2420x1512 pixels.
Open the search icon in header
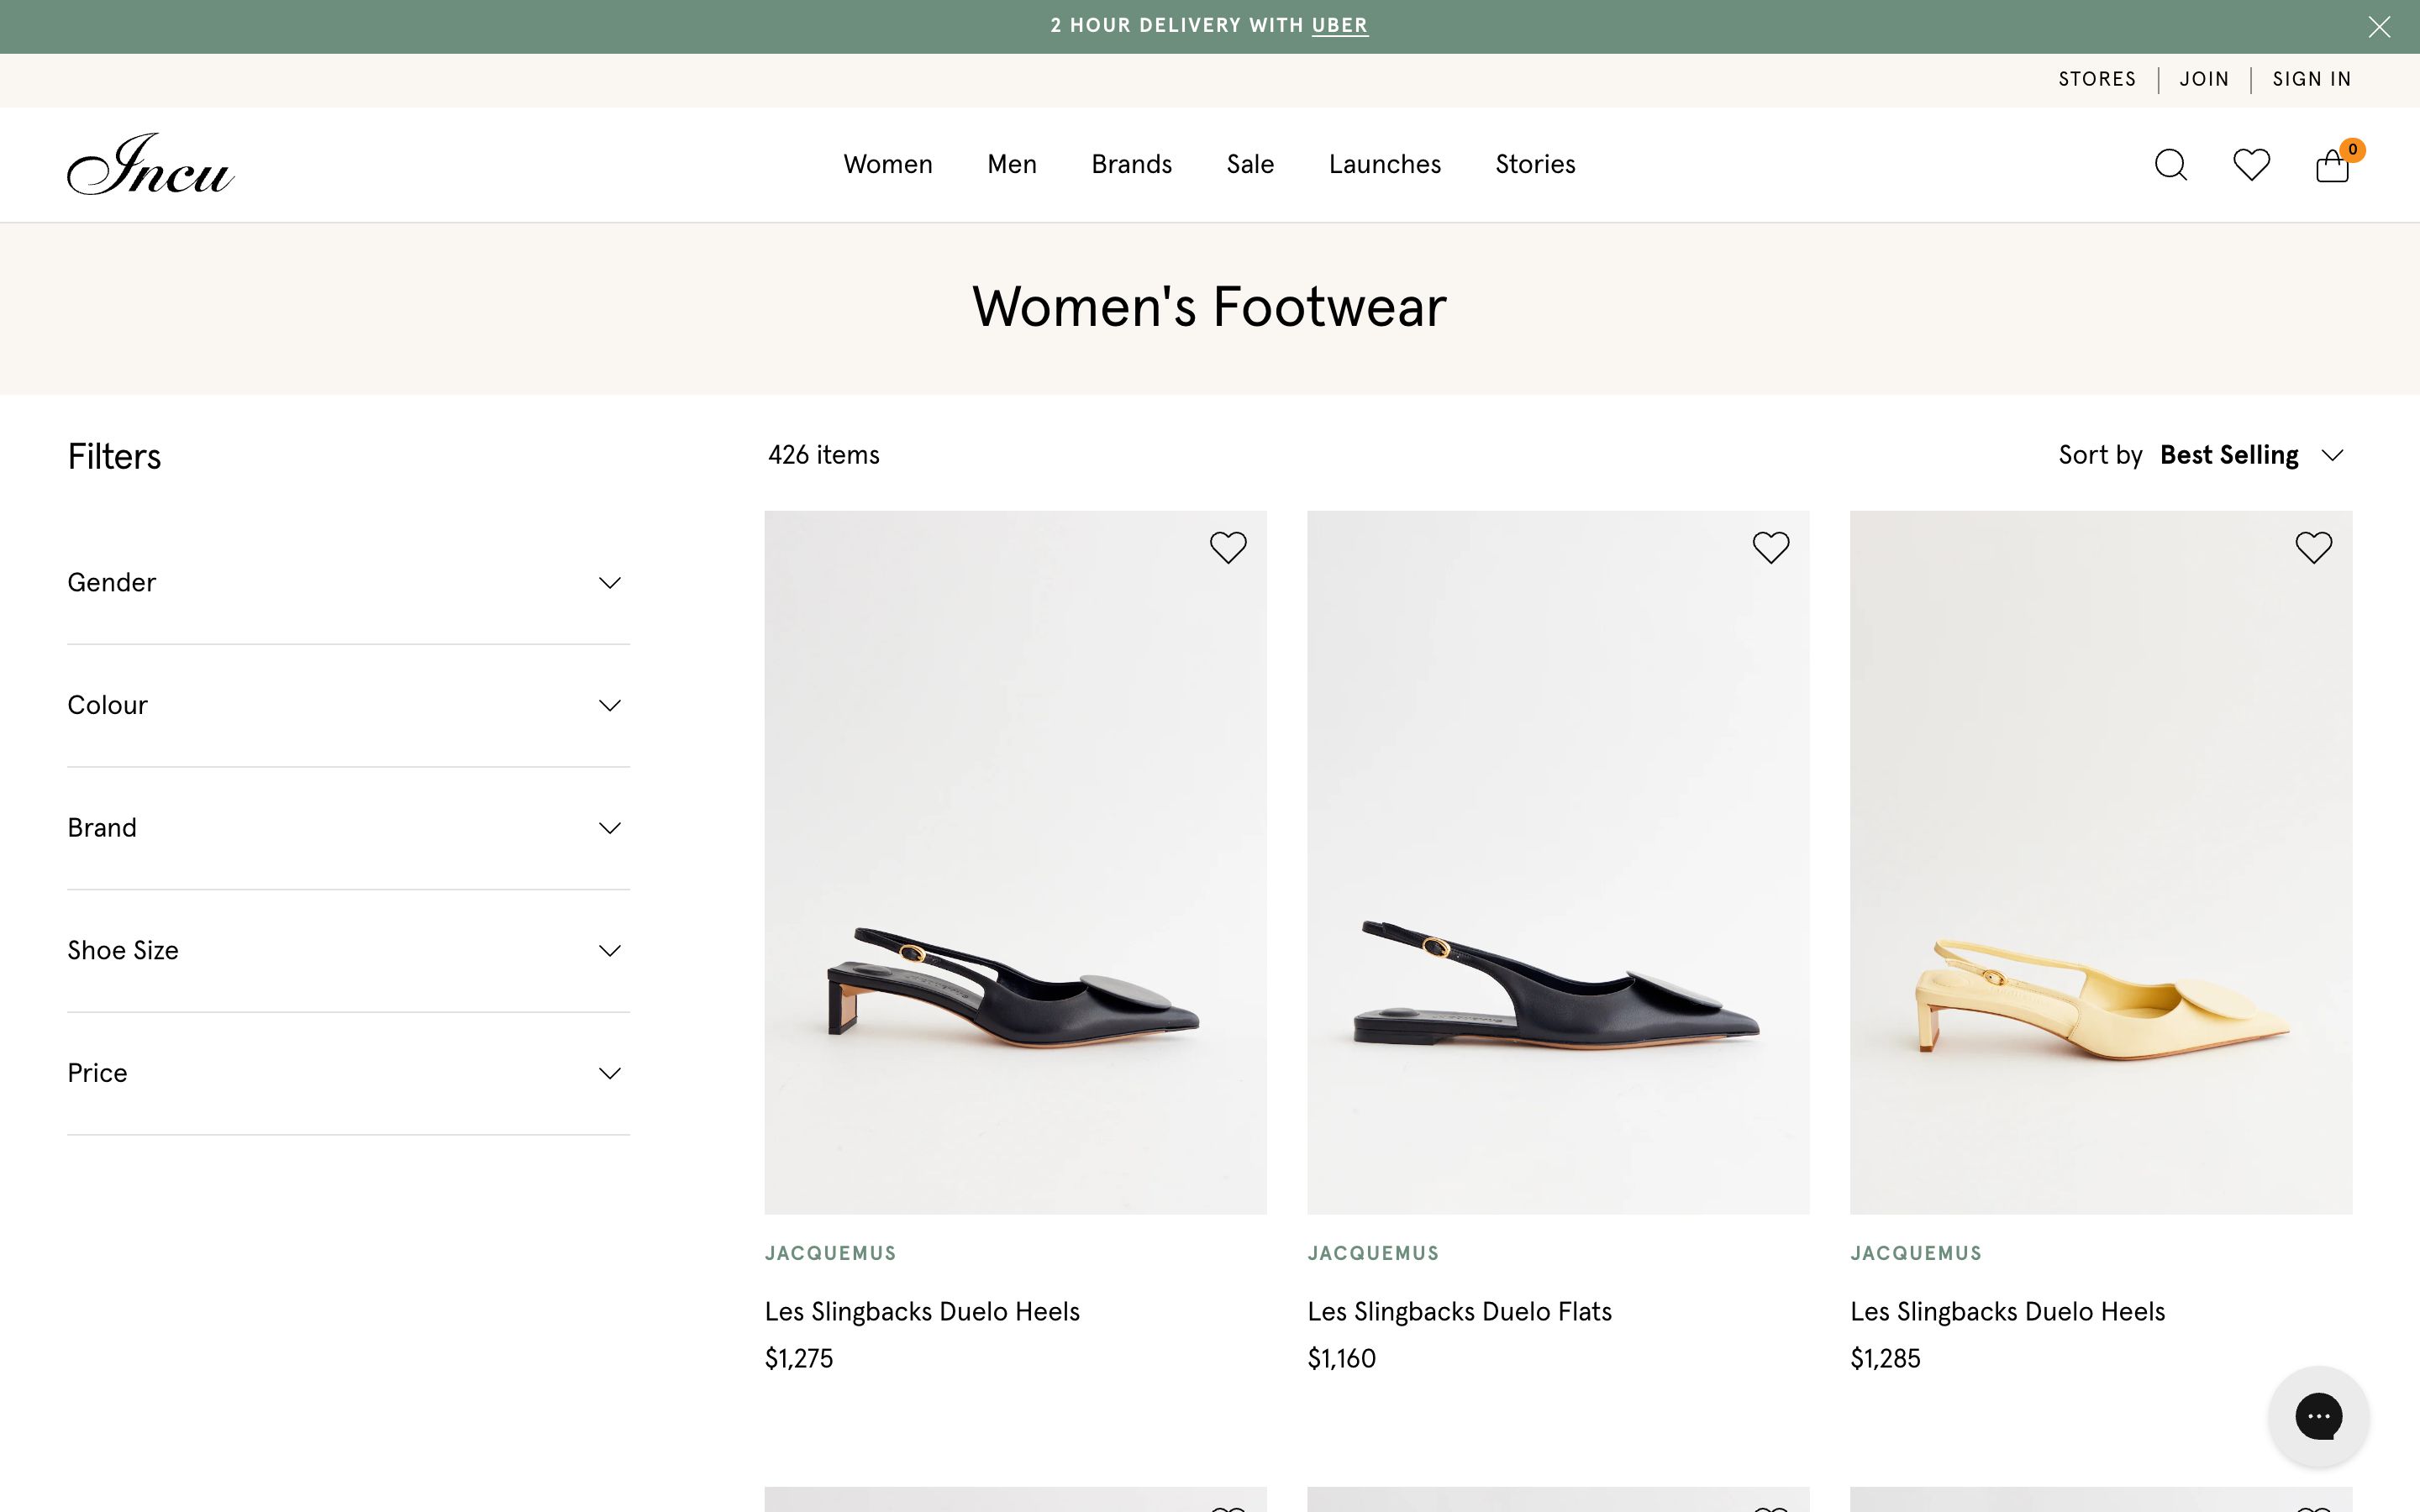click(x=2170, y=165)
